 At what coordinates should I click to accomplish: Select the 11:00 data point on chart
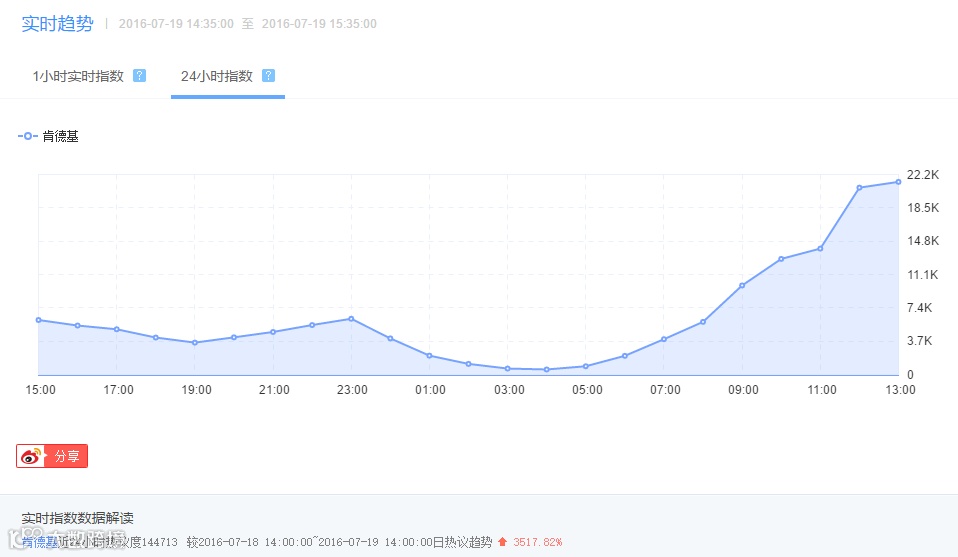coord(820,249)
